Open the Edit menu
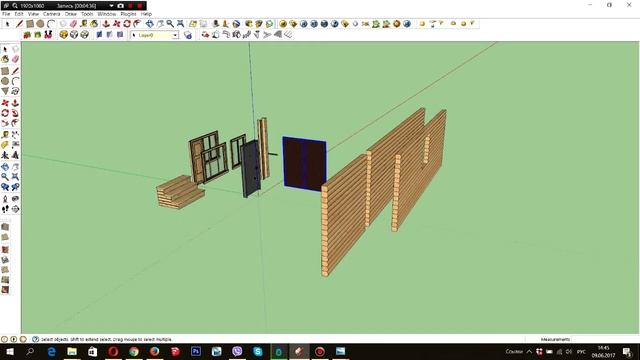 point(19,14)
